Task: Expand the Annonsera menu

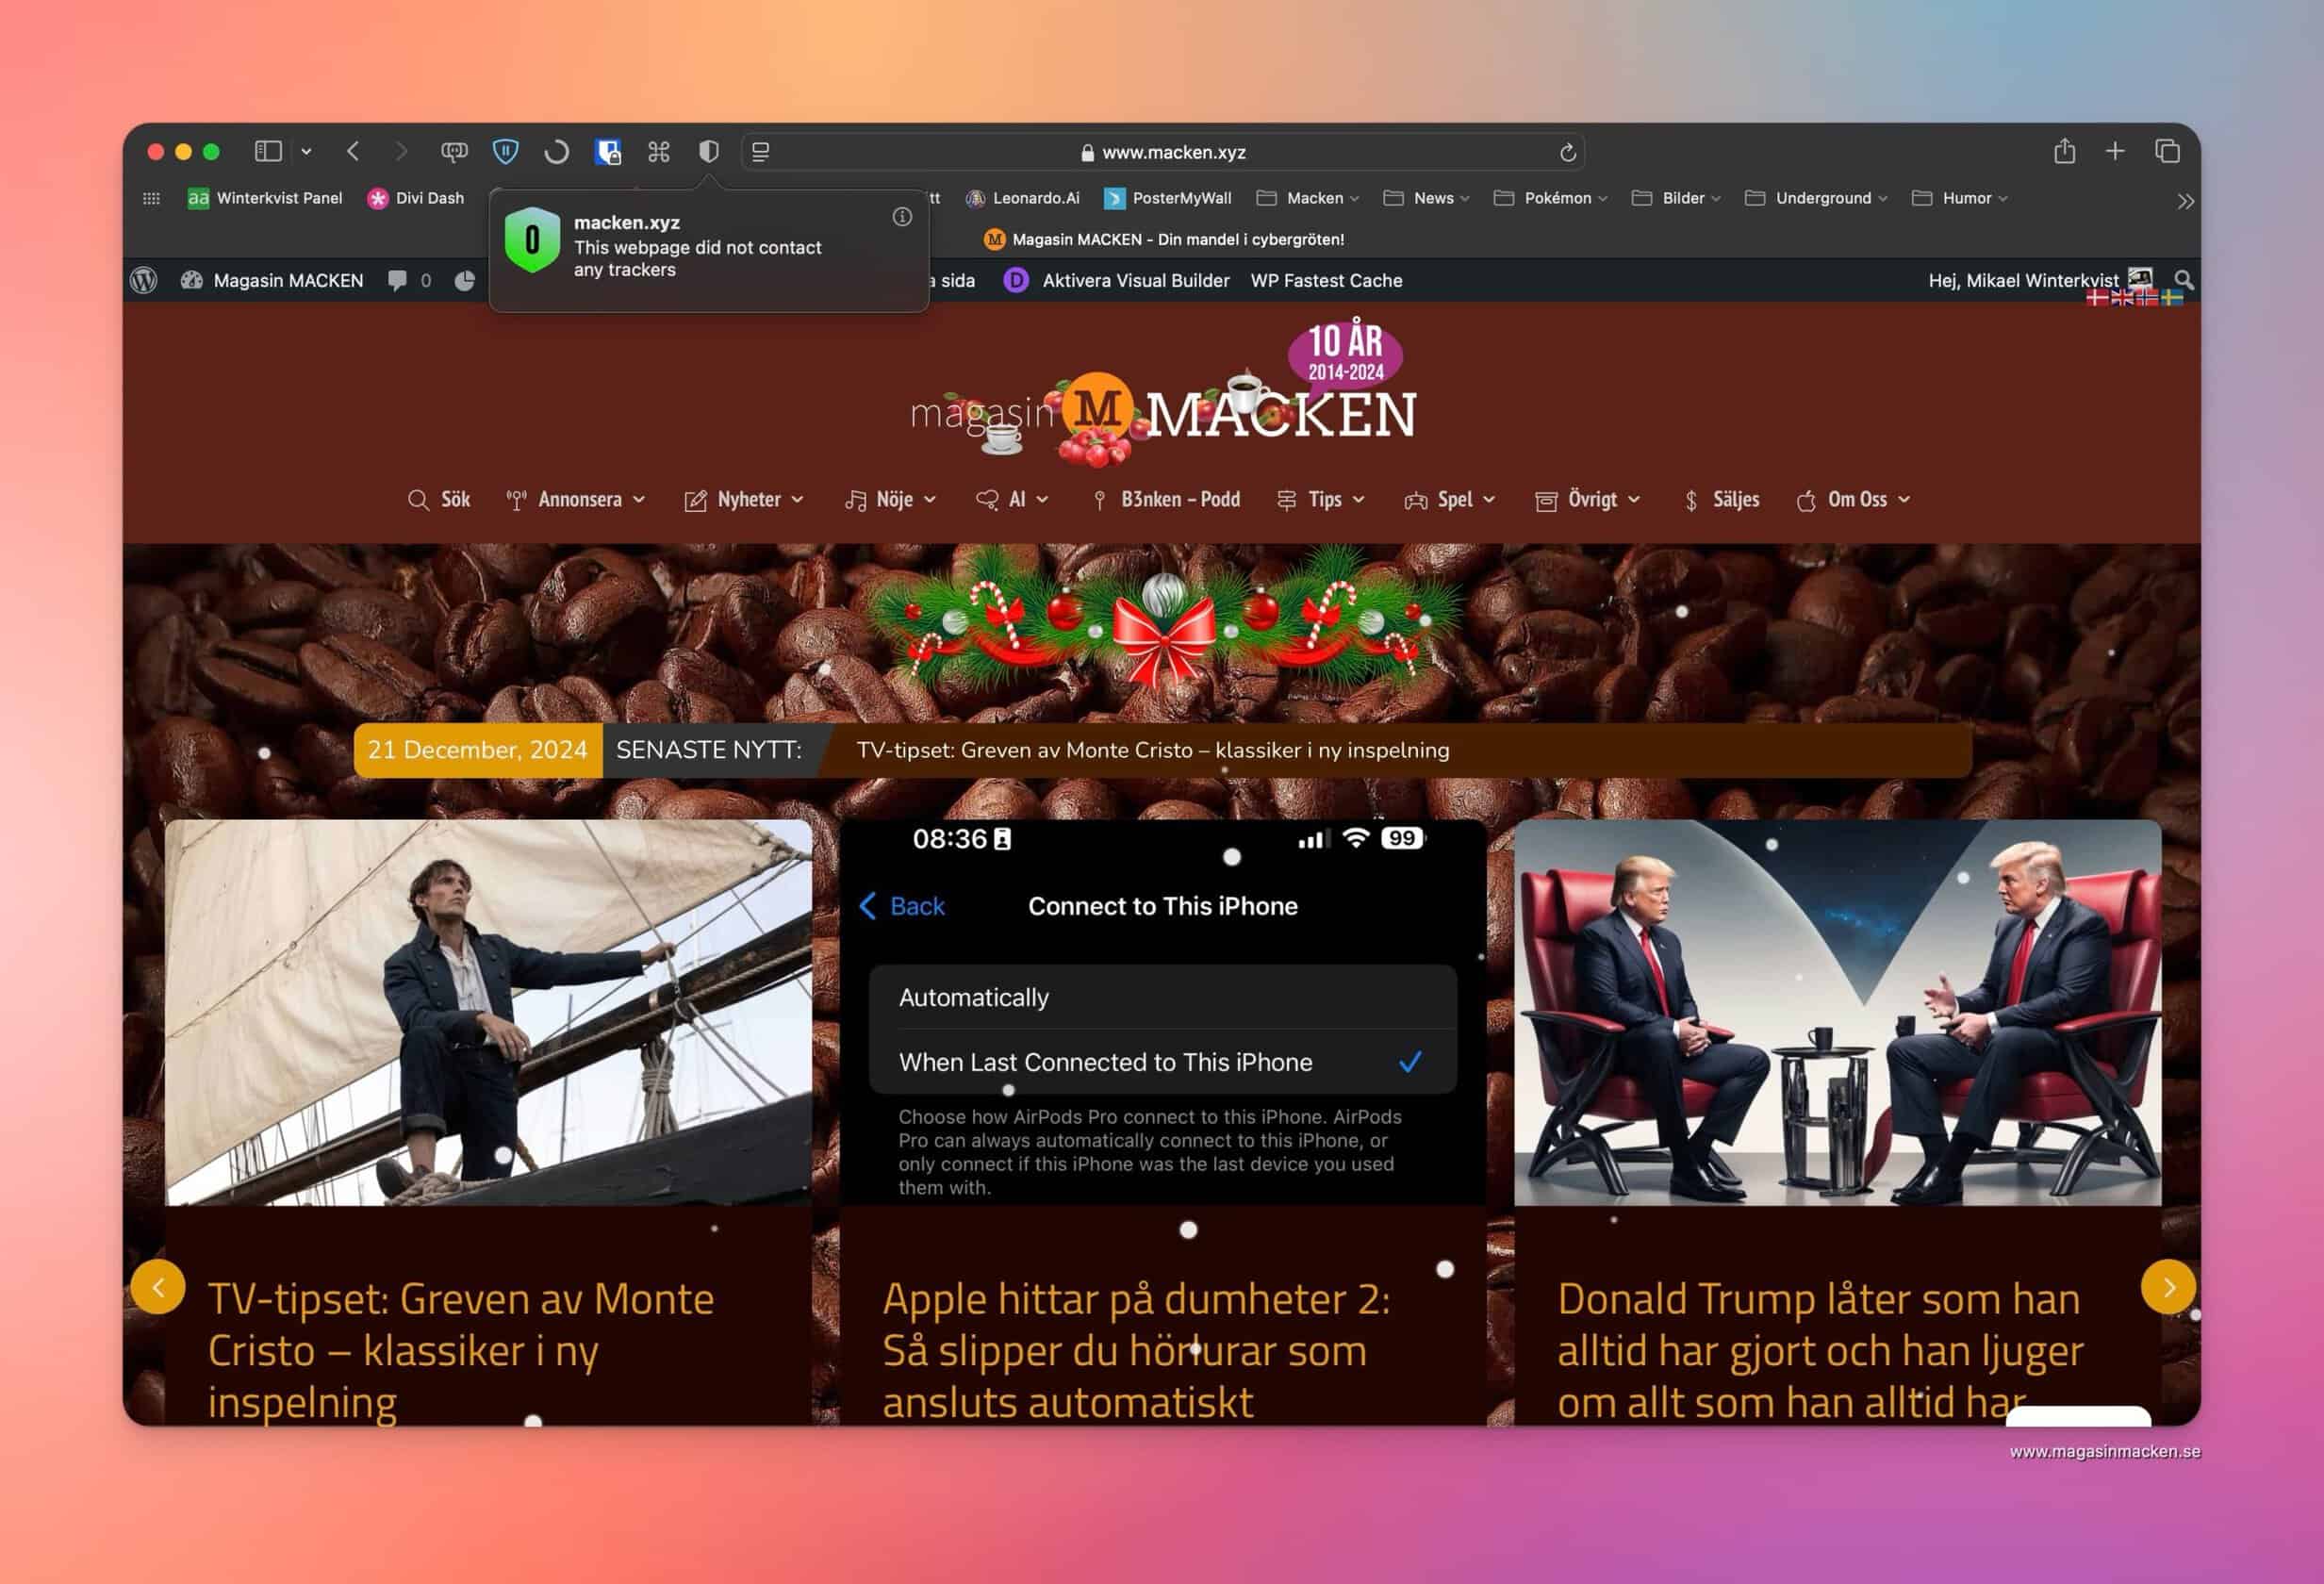Action: [575, 500]
